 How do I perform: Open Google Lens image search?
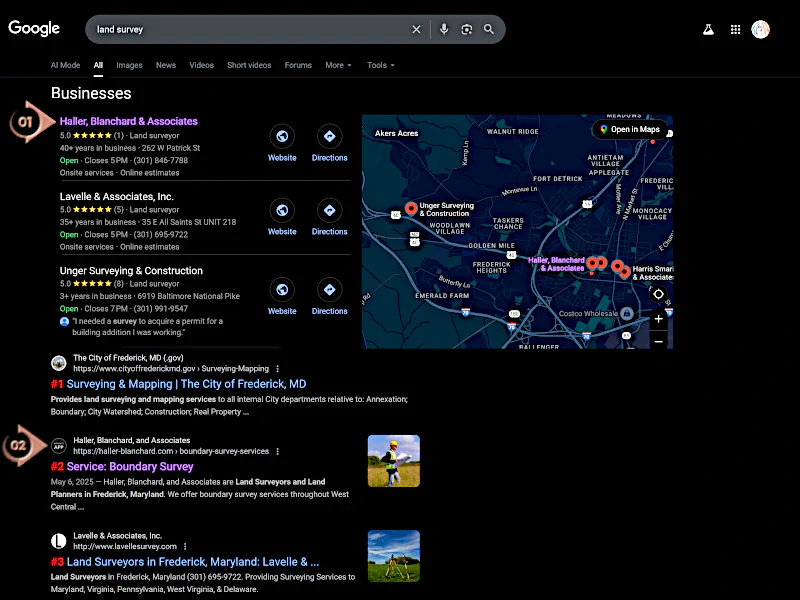point(466,30)
